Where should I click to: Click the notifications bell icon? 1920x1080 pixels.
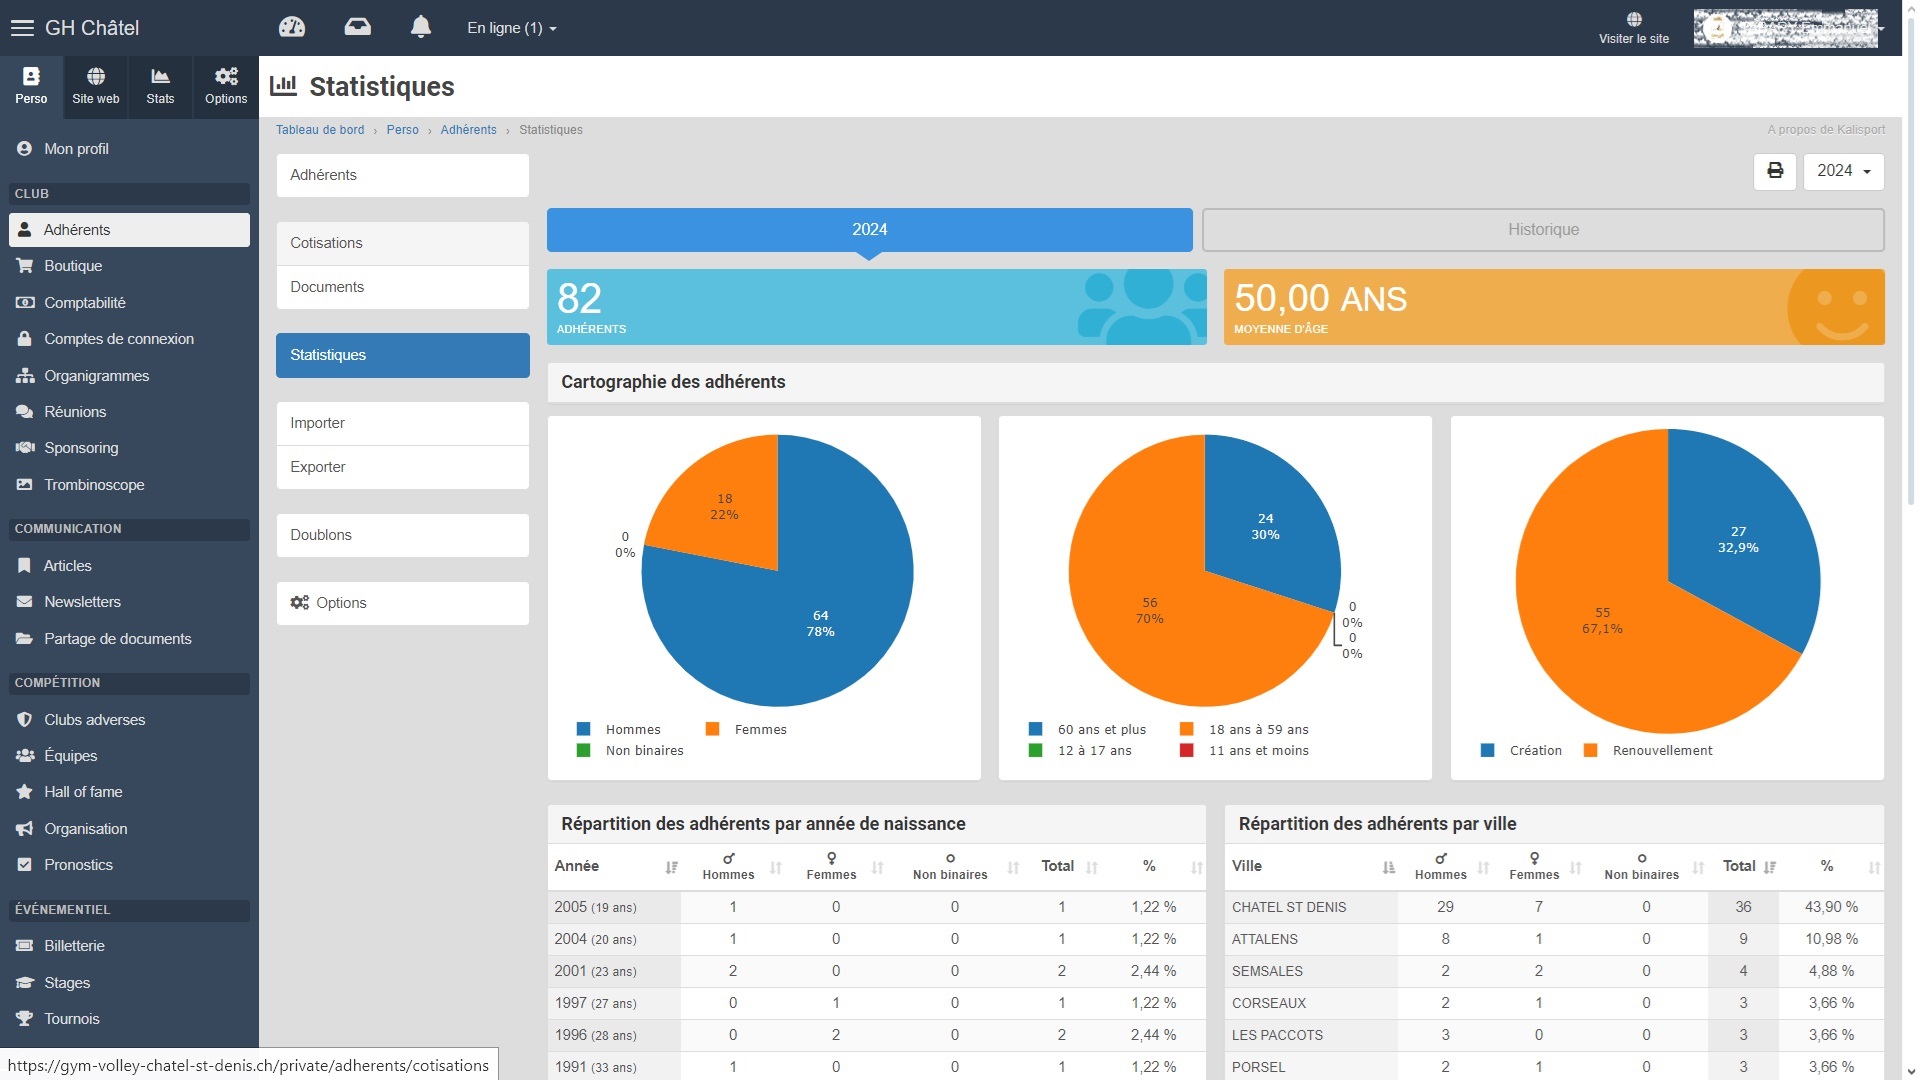(421, 27)
